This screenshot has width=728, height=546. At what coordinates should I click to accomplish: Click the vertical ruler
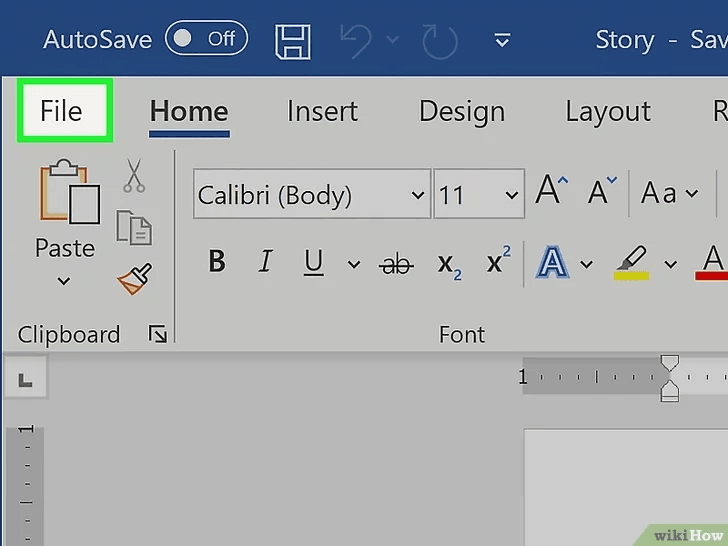[25, 485]
